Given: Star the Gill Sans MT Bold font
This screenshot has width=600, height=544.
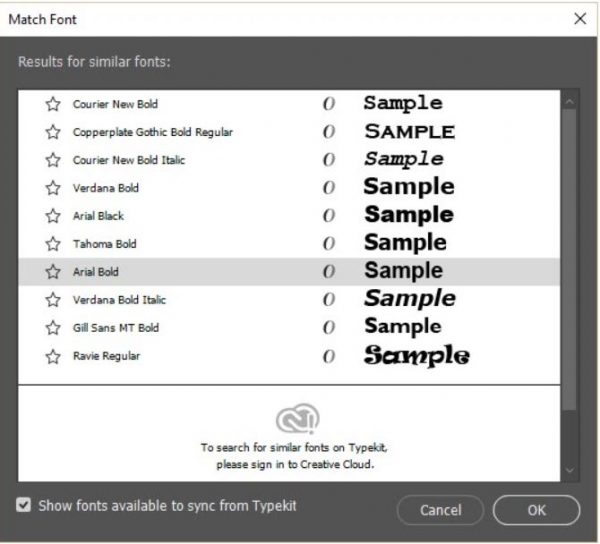Looking at the screenshot, I should tap(53, 328).
